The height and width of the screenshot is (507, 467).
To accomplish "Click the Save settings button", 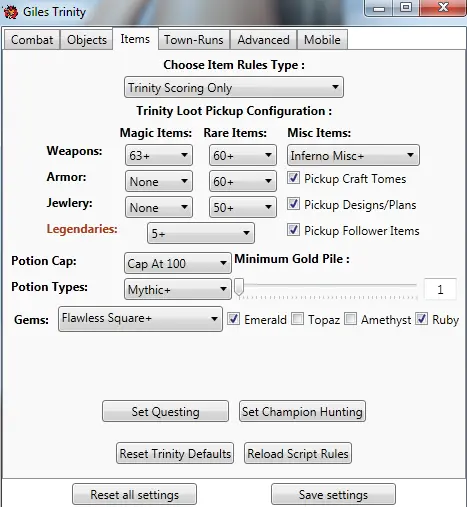I will click(x=333, y=494).
